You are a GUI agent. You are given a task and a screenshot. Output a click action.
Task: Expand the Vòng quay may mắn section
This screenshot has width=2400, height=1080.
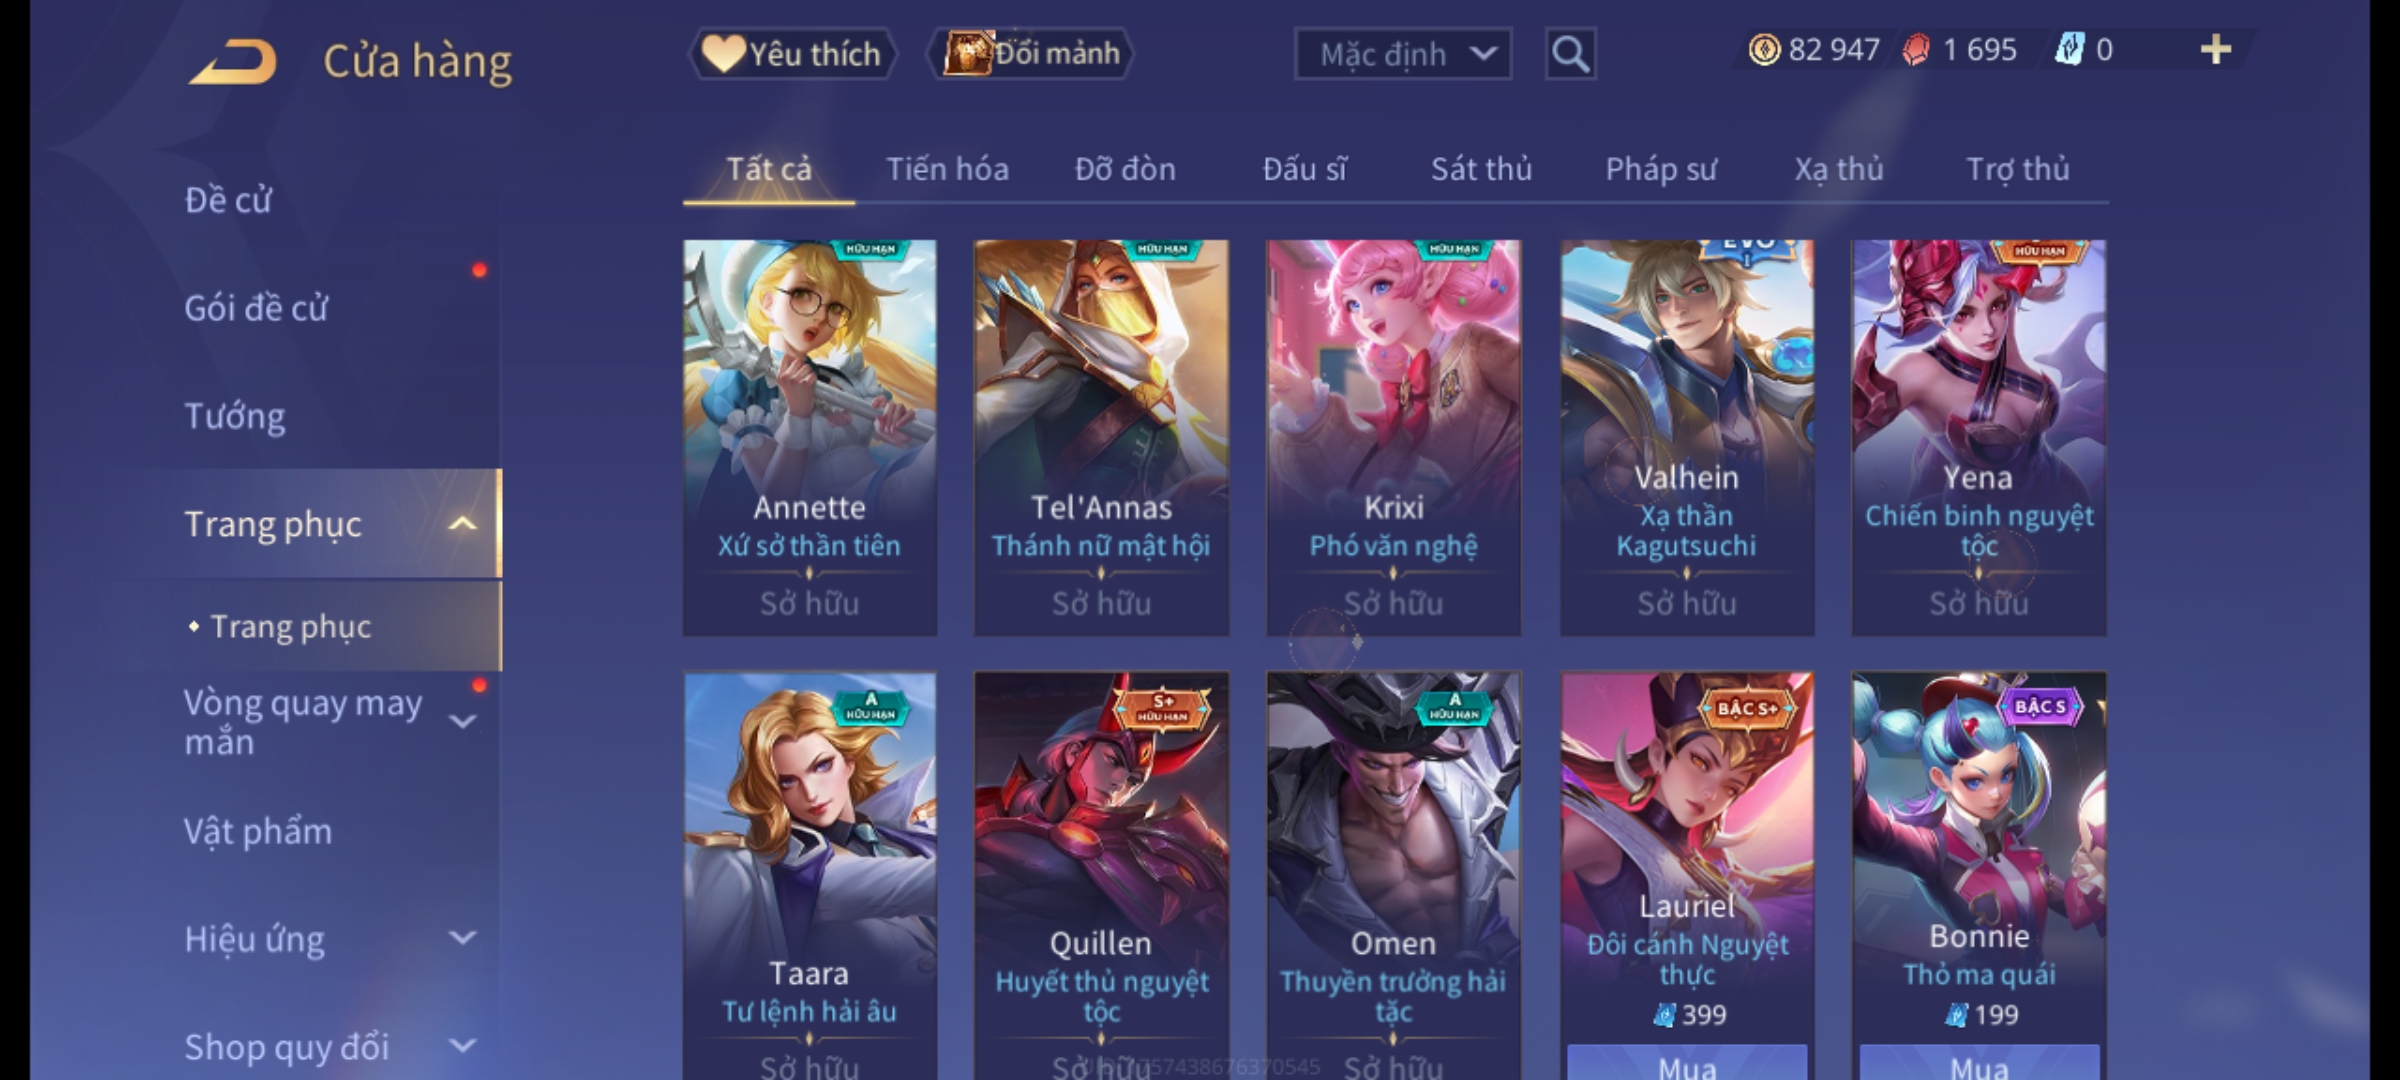point(462,722)
